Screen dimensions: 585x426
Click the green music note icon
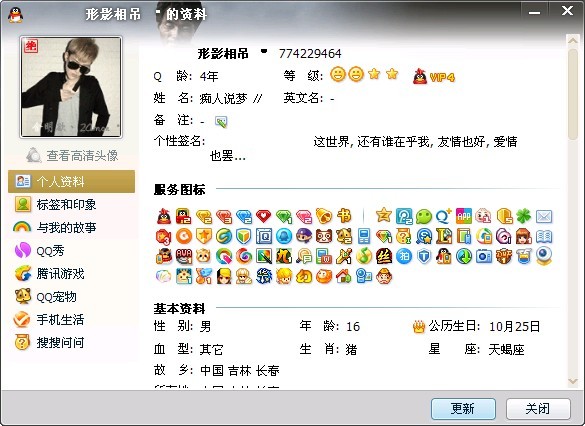click(x=364, y=256)
